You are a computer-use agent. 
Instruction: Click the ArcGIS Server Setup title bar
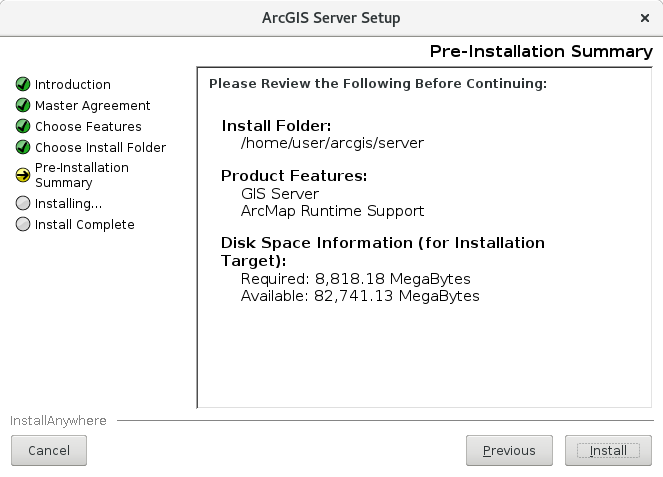[331, 18]
